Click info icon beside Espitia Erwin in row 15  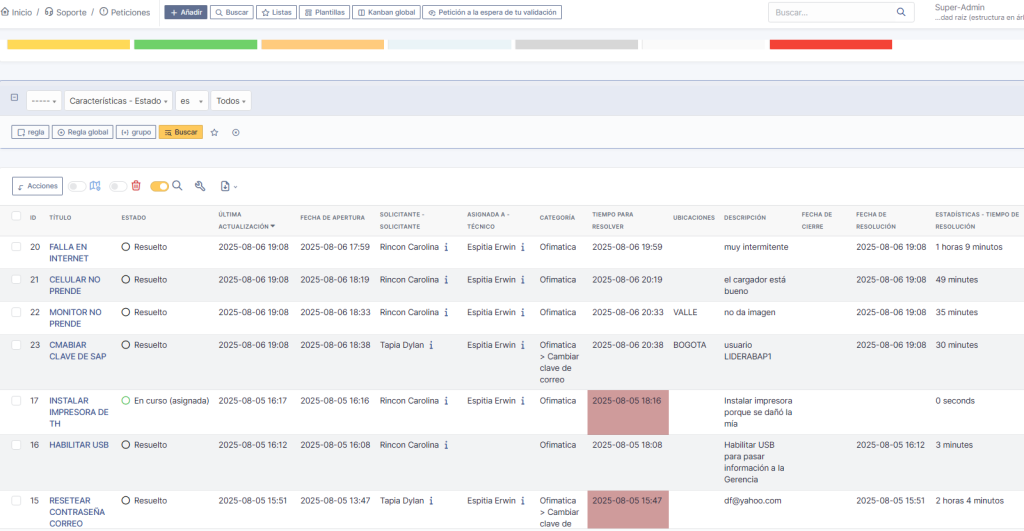click(523, 501)
